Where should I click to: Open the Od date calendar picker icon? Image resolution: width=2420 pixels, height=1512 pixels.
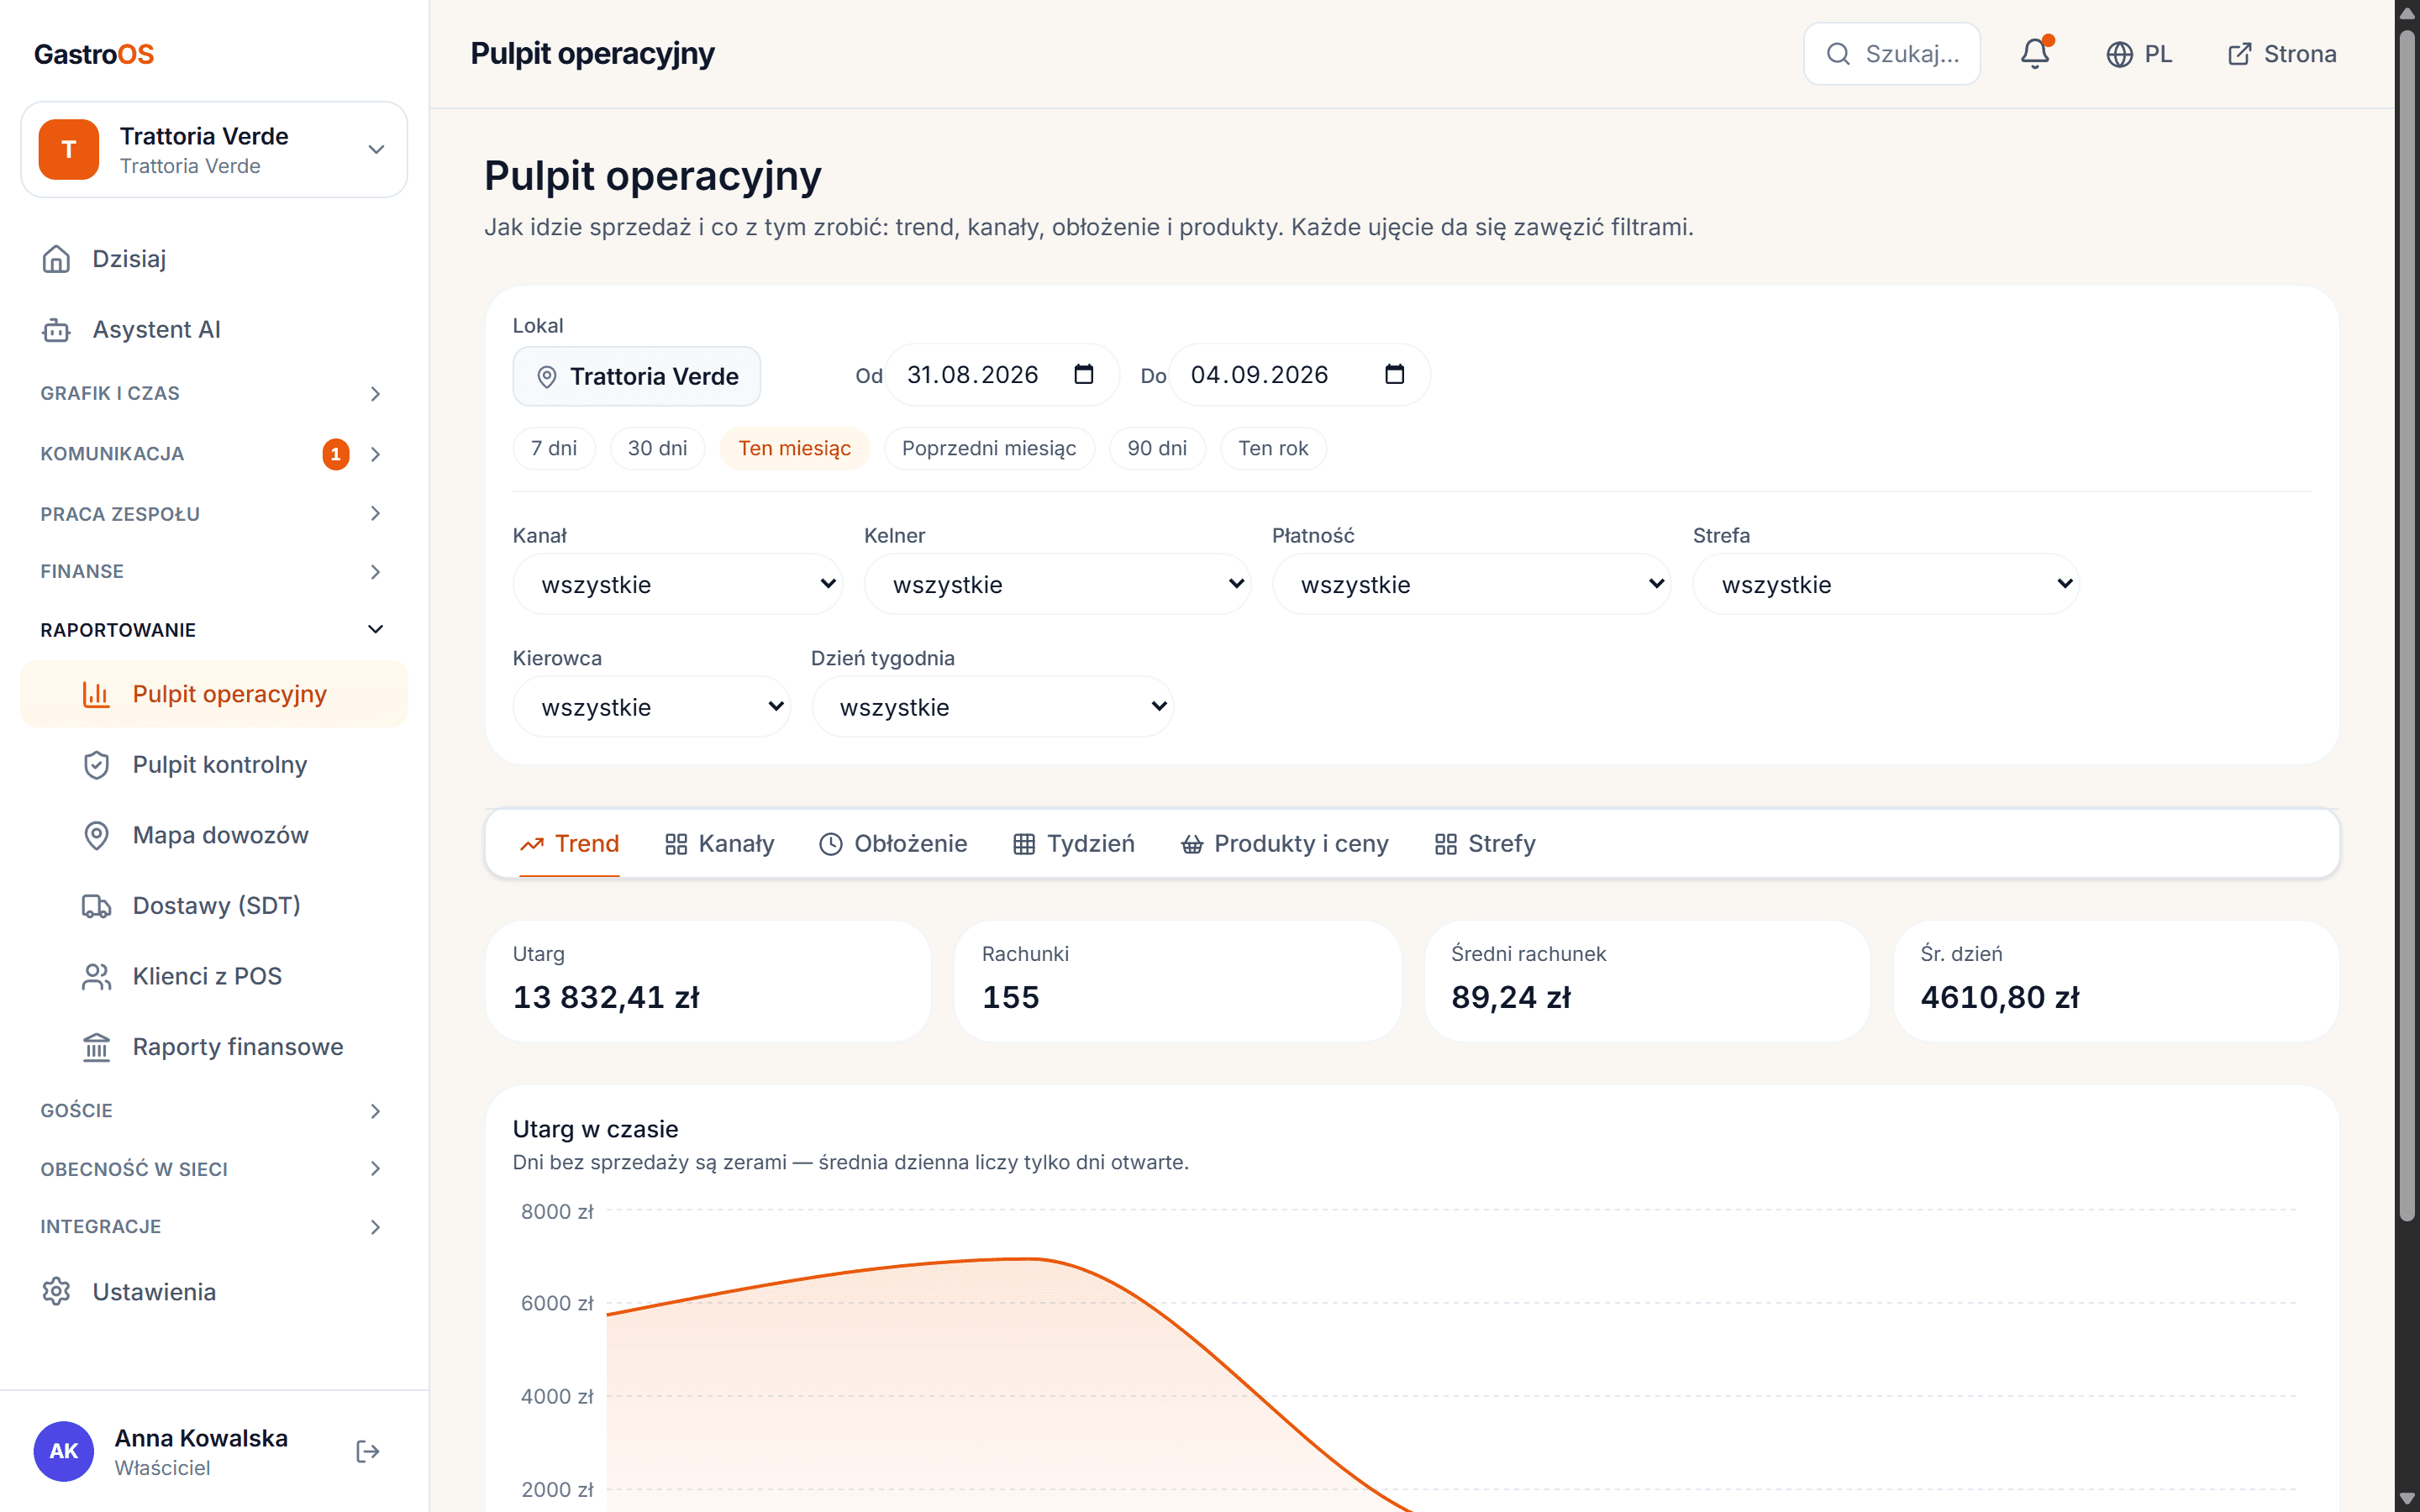tap(1084, 374)
